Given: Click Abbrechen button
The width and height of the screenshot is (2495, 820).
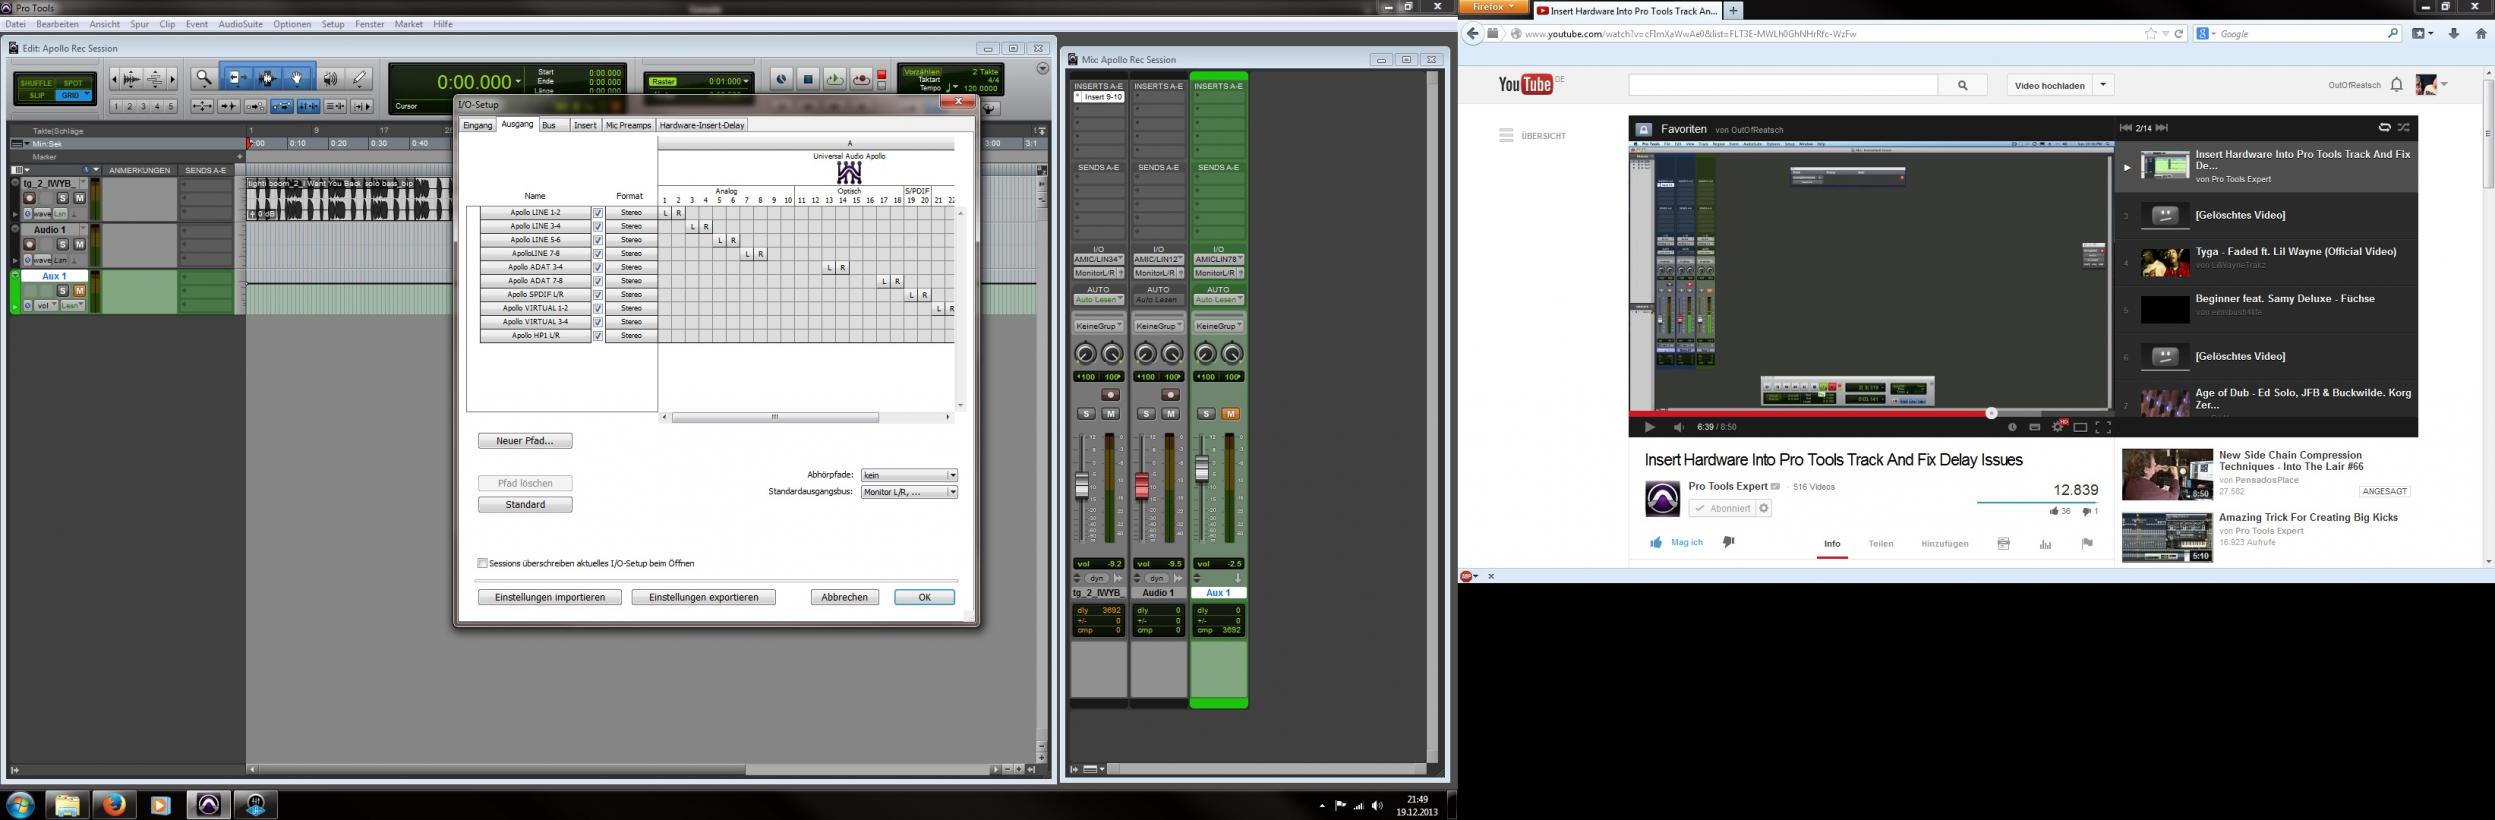Looking at the screenshot, I should click(845, 597).
